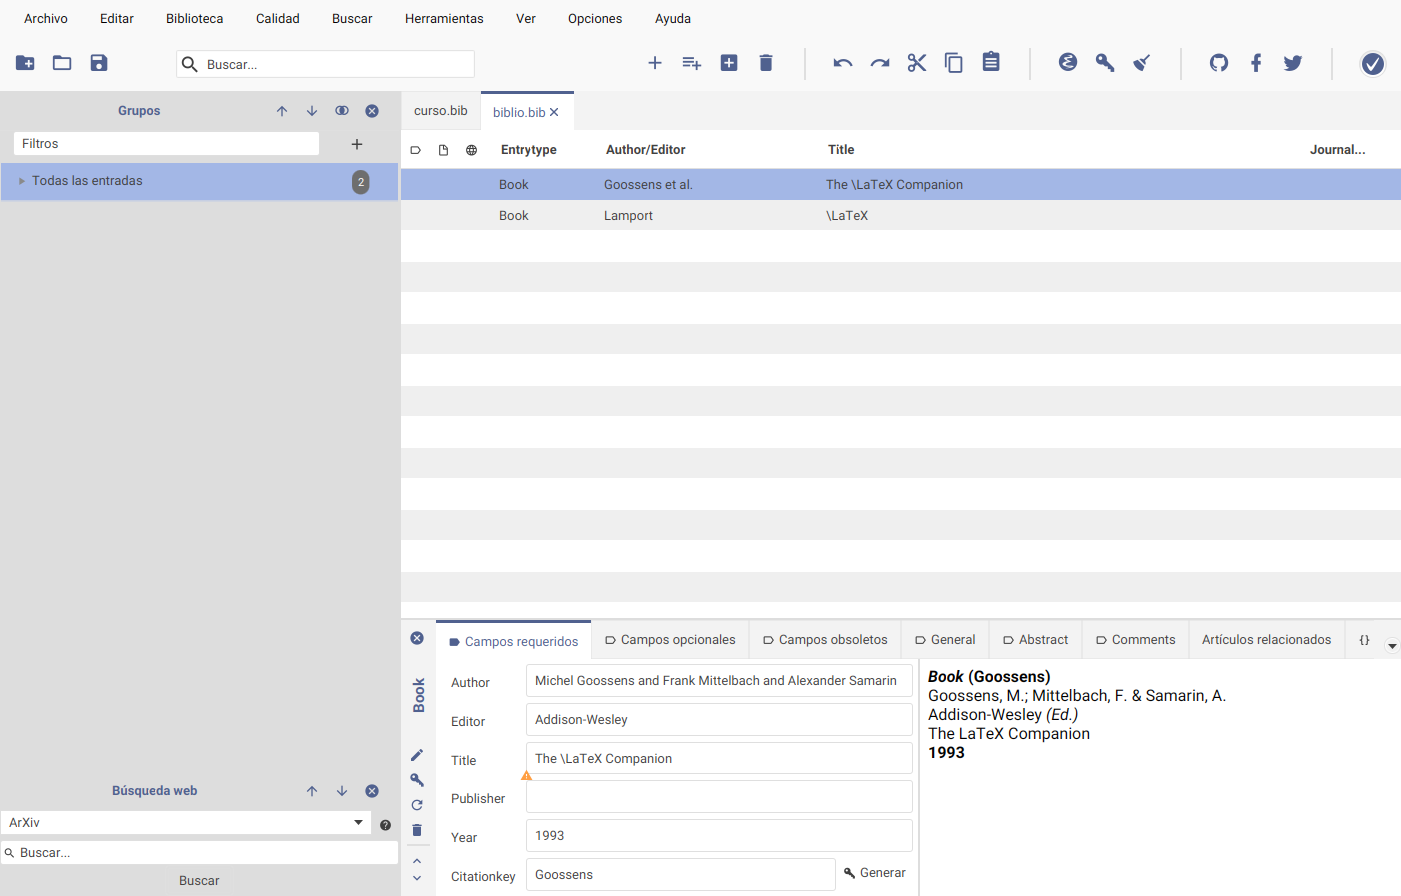Viewport: 1401px width, 896px height.
Task: Click the toolbar Buscar search field
Action: tap(325, 64)
